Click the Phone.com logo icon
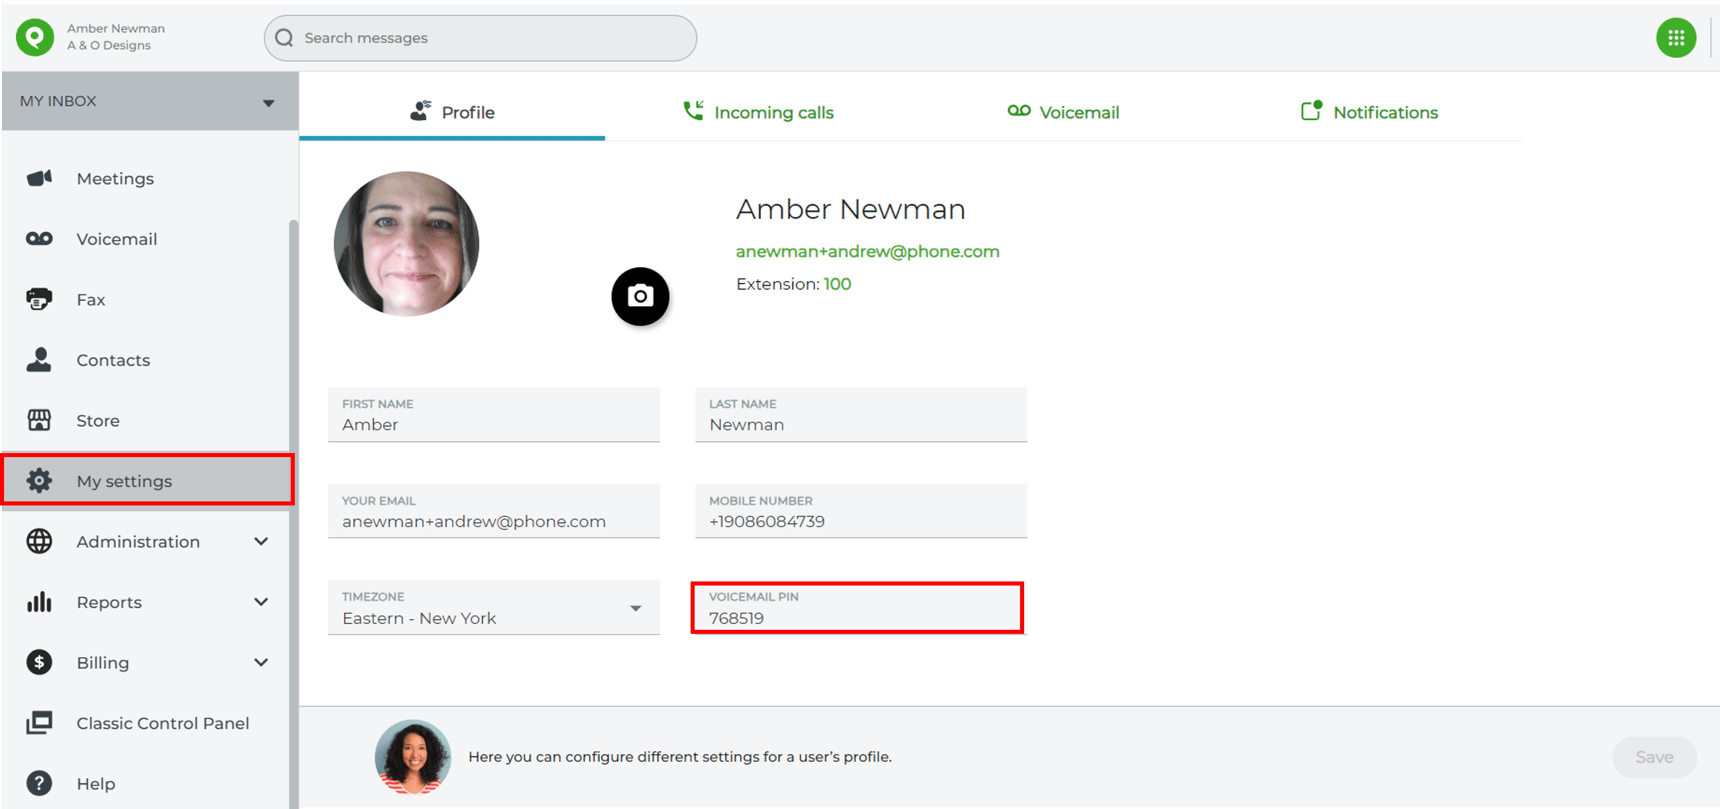Viewport: 1720px width, 809px height. coord(35,37)
